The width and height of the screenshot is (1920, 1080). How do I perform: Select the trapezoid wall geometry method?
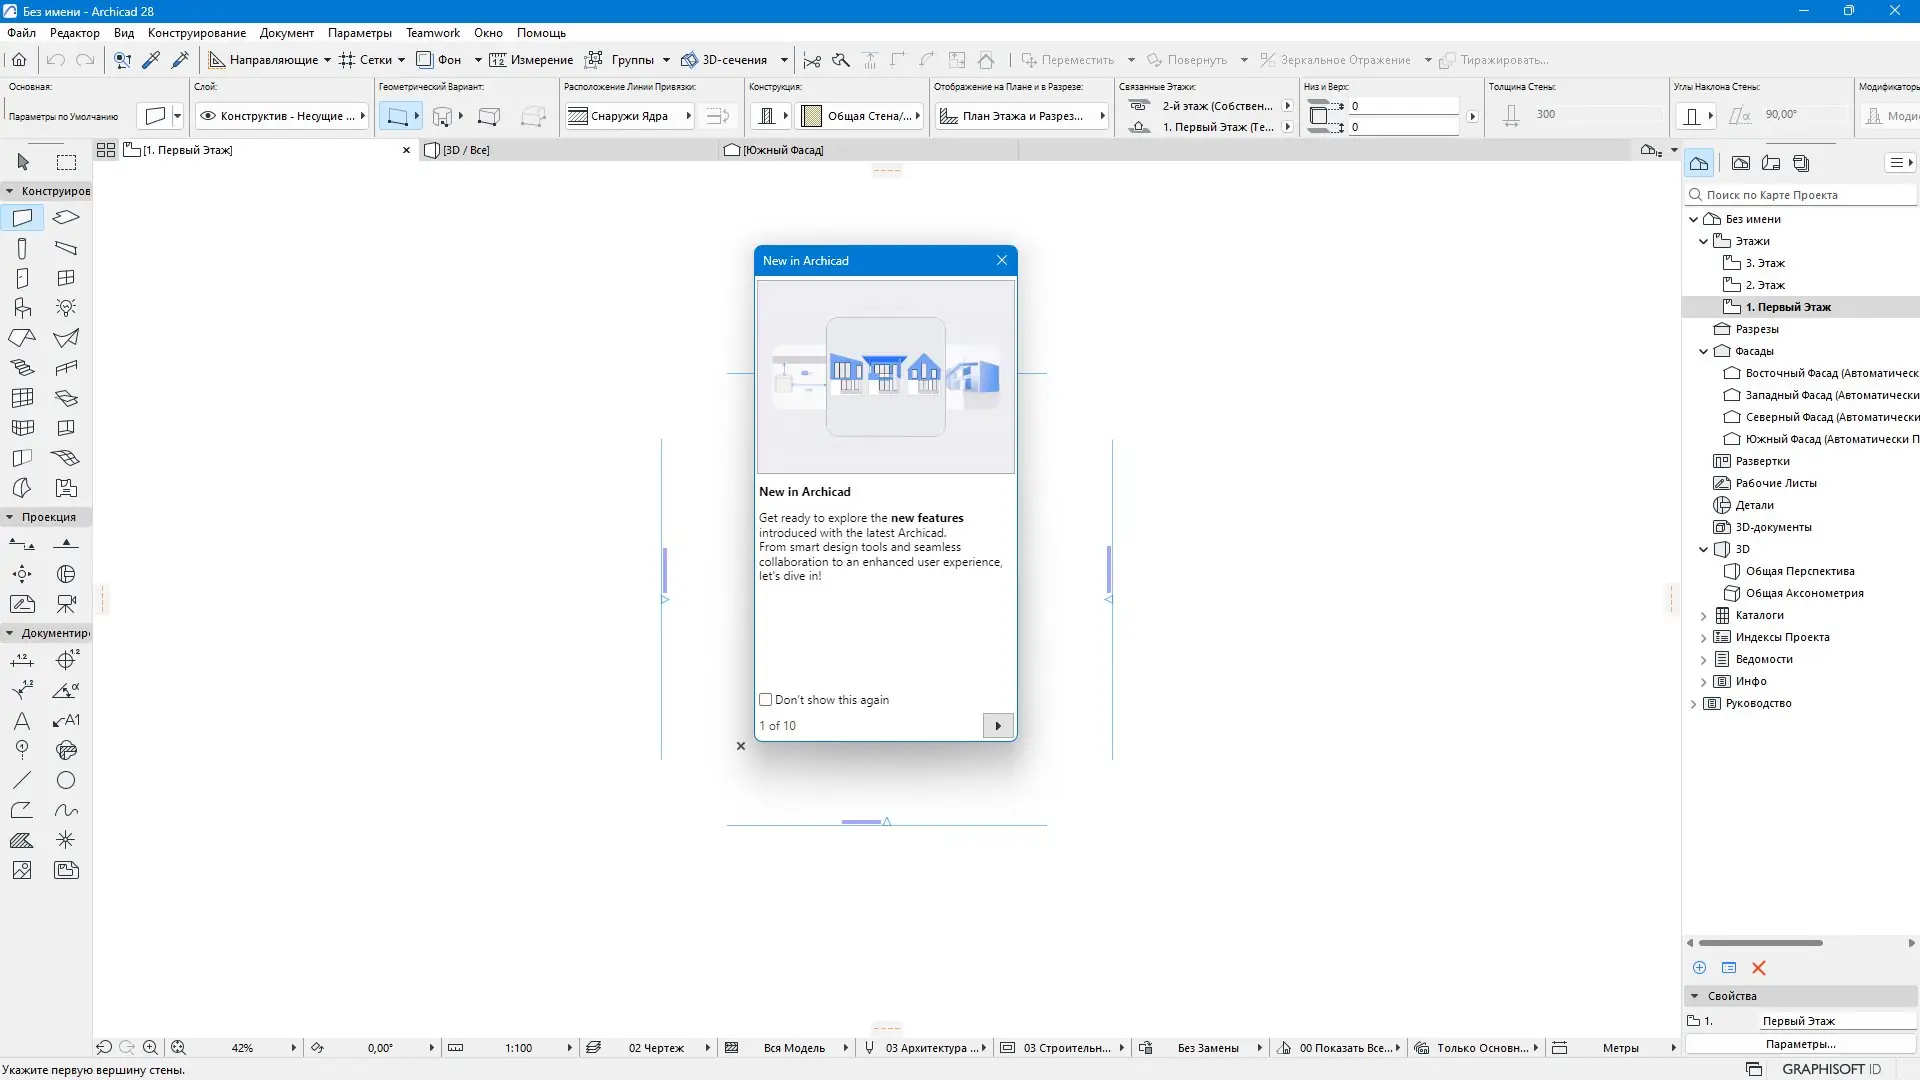pos(488,116)
